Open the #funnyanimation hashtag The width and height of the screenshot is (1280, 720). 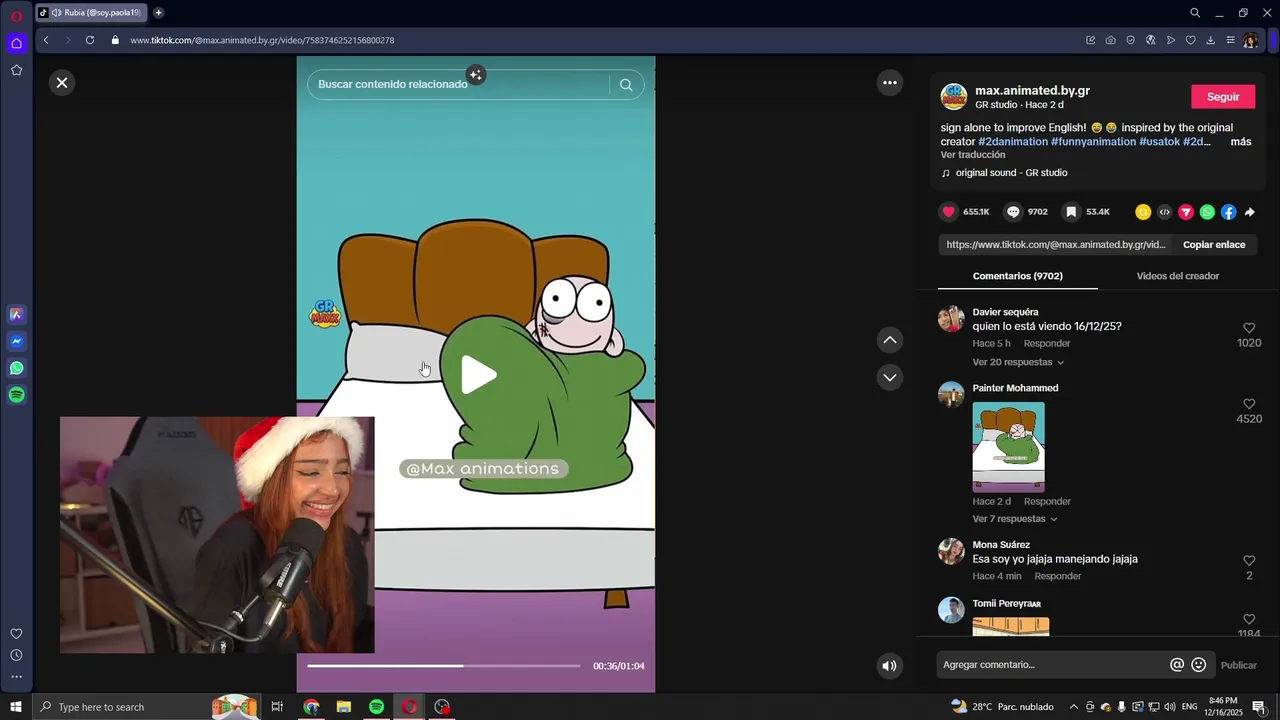1093,142
